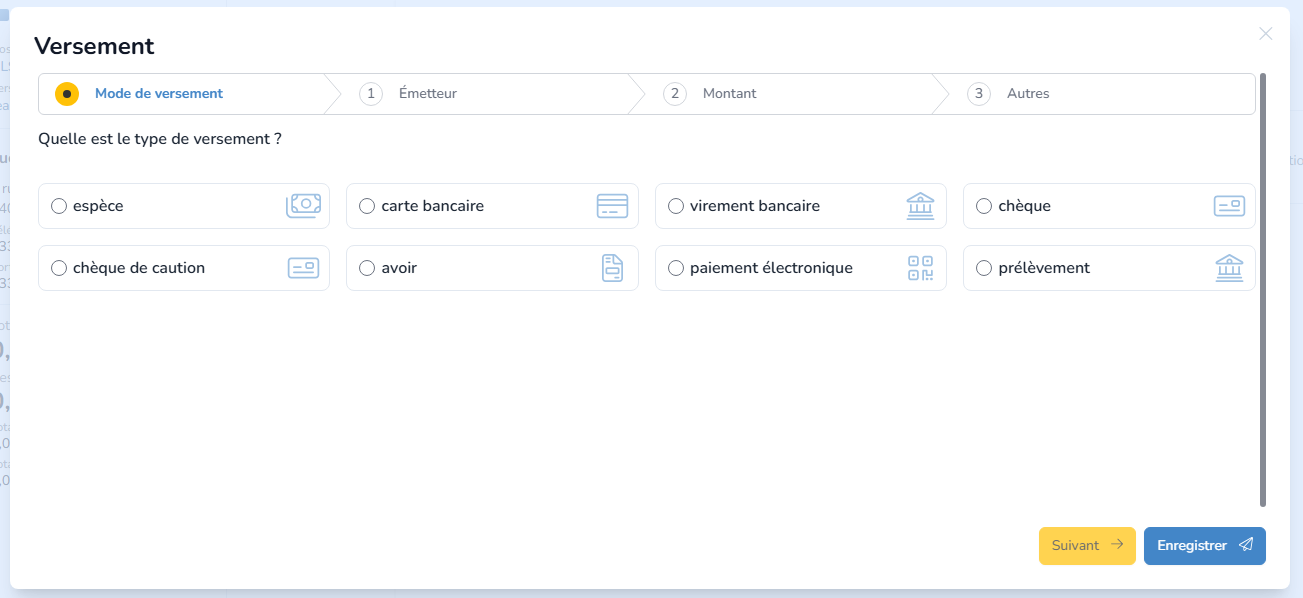1303x598 pixels.
Task: Pick the chèque radio button
Action: coord(984,206)
